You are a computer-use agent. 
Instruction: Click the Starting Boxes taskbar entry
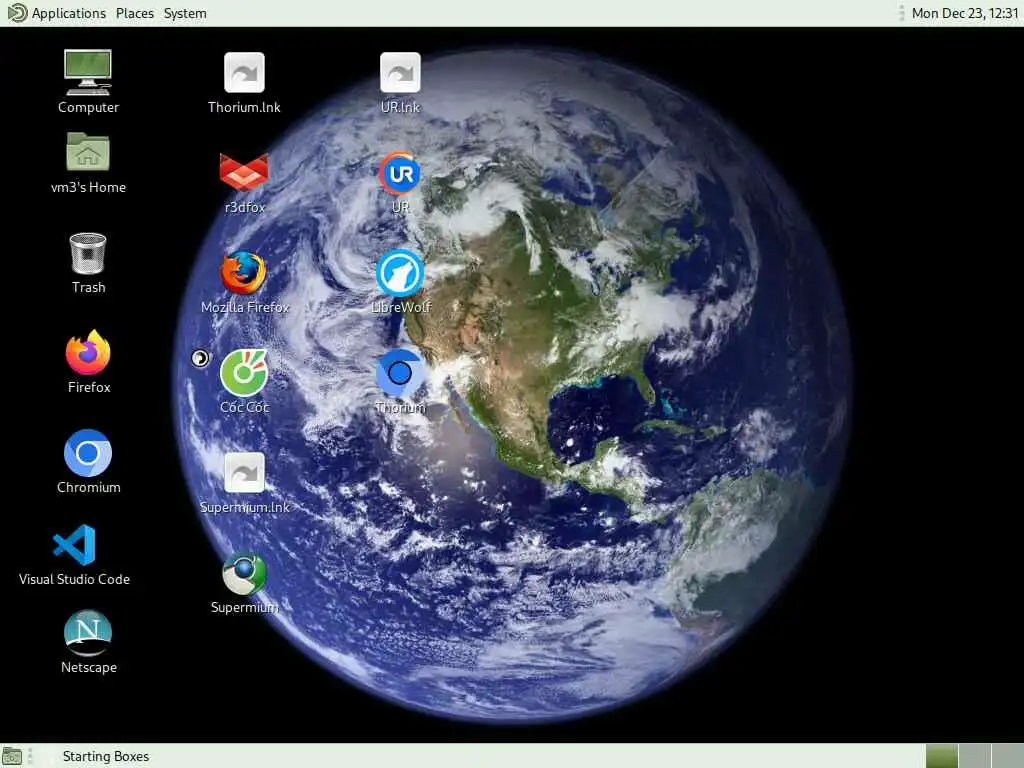106,756
